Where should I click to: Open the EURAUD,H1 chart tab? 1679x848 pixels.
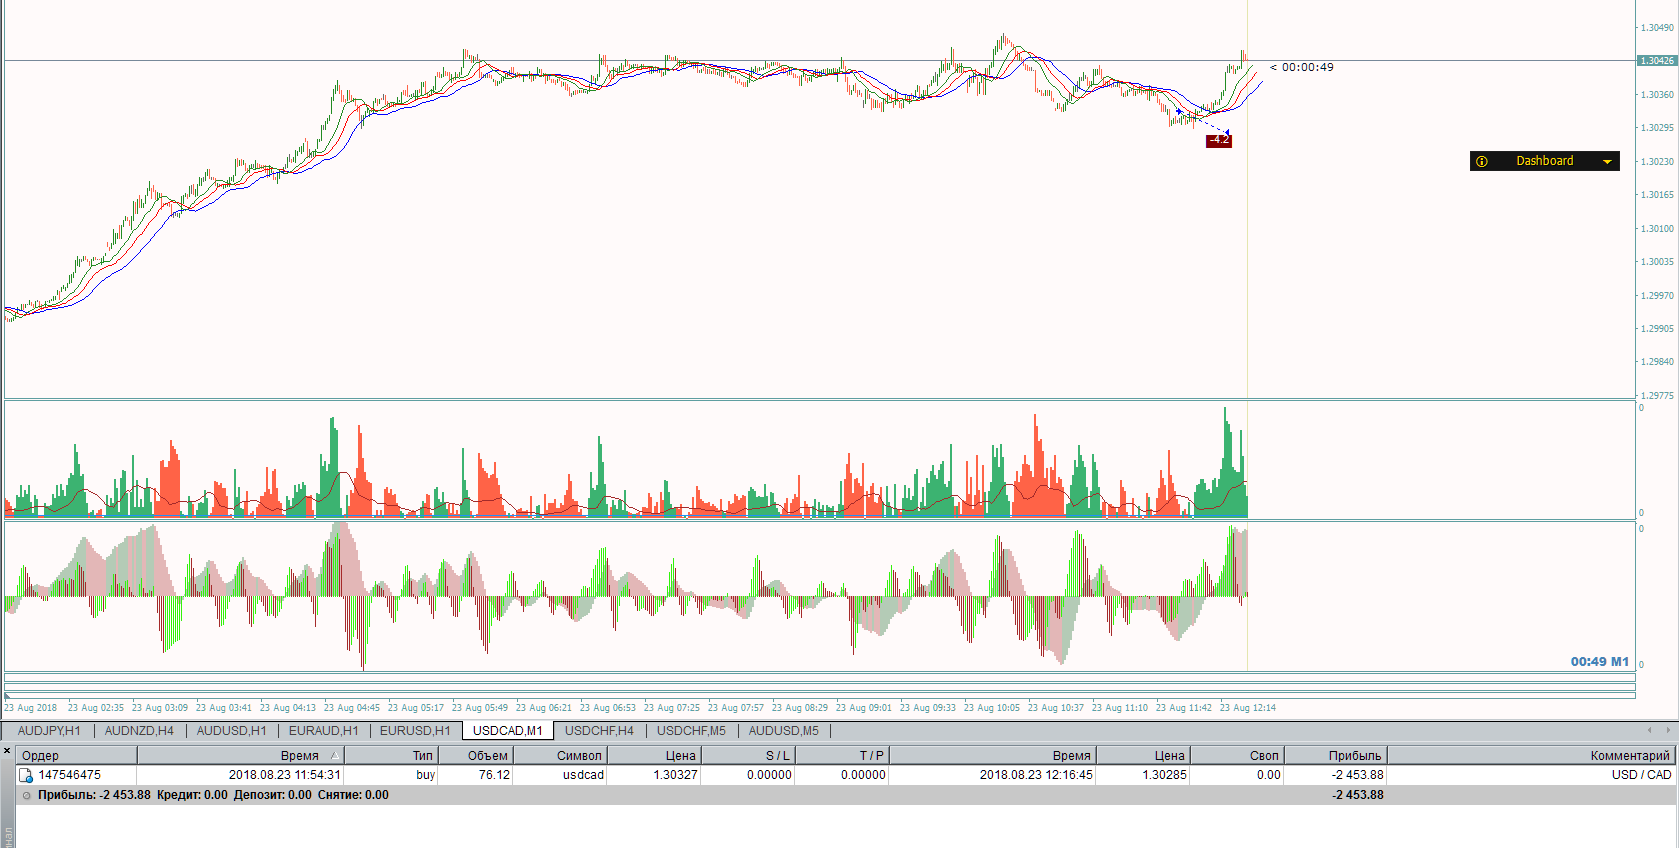tap(323, 731)
